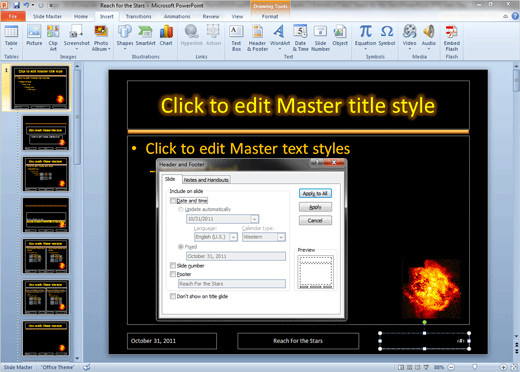The height and width of the screenshot is (372, 520).
Task: Click the Picture icon in Images group
Action: click(x=34, y=36)
